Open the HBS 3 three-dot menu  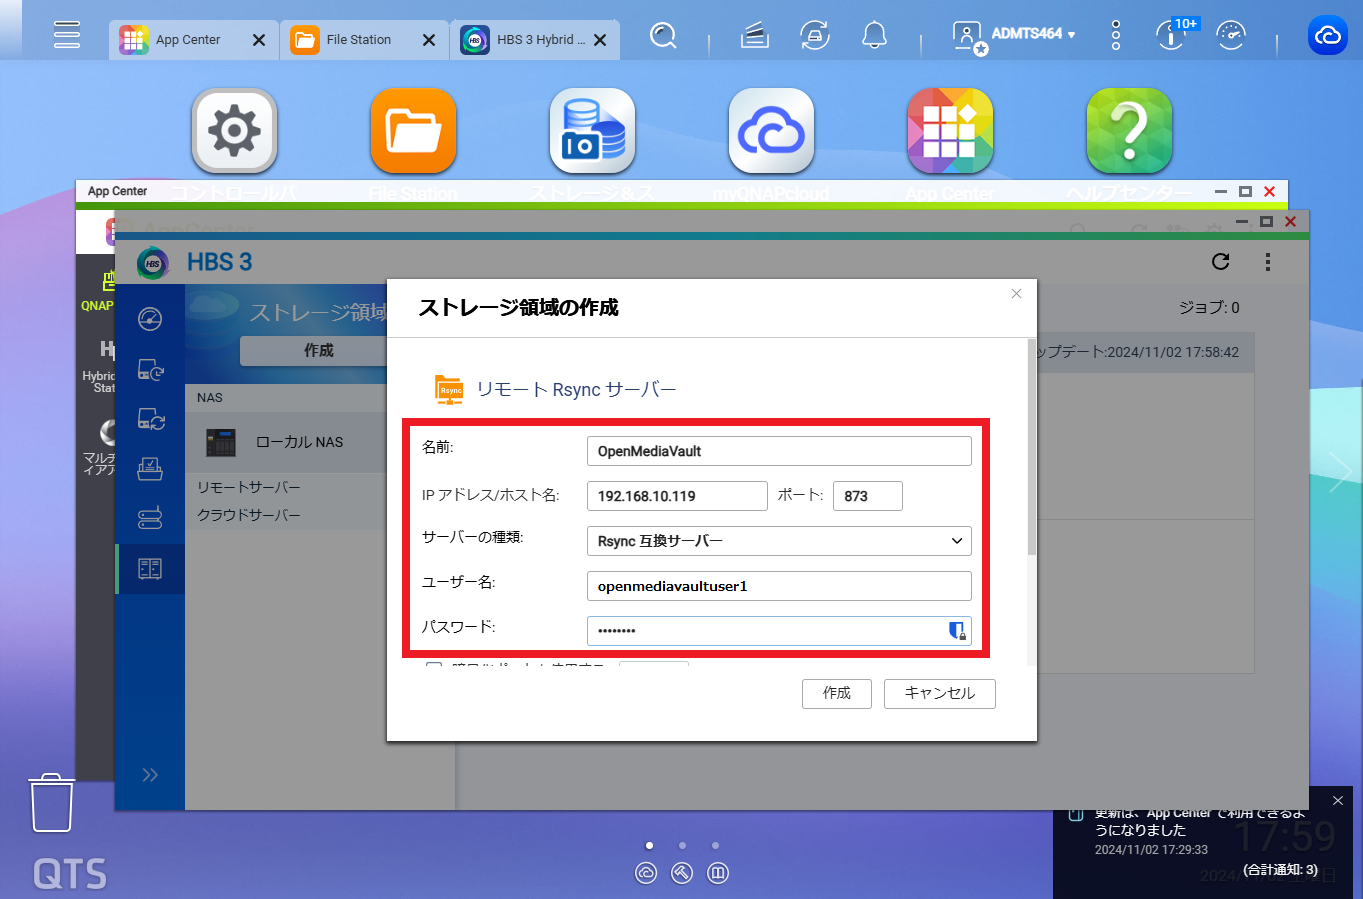click(x=1268, y=262)
